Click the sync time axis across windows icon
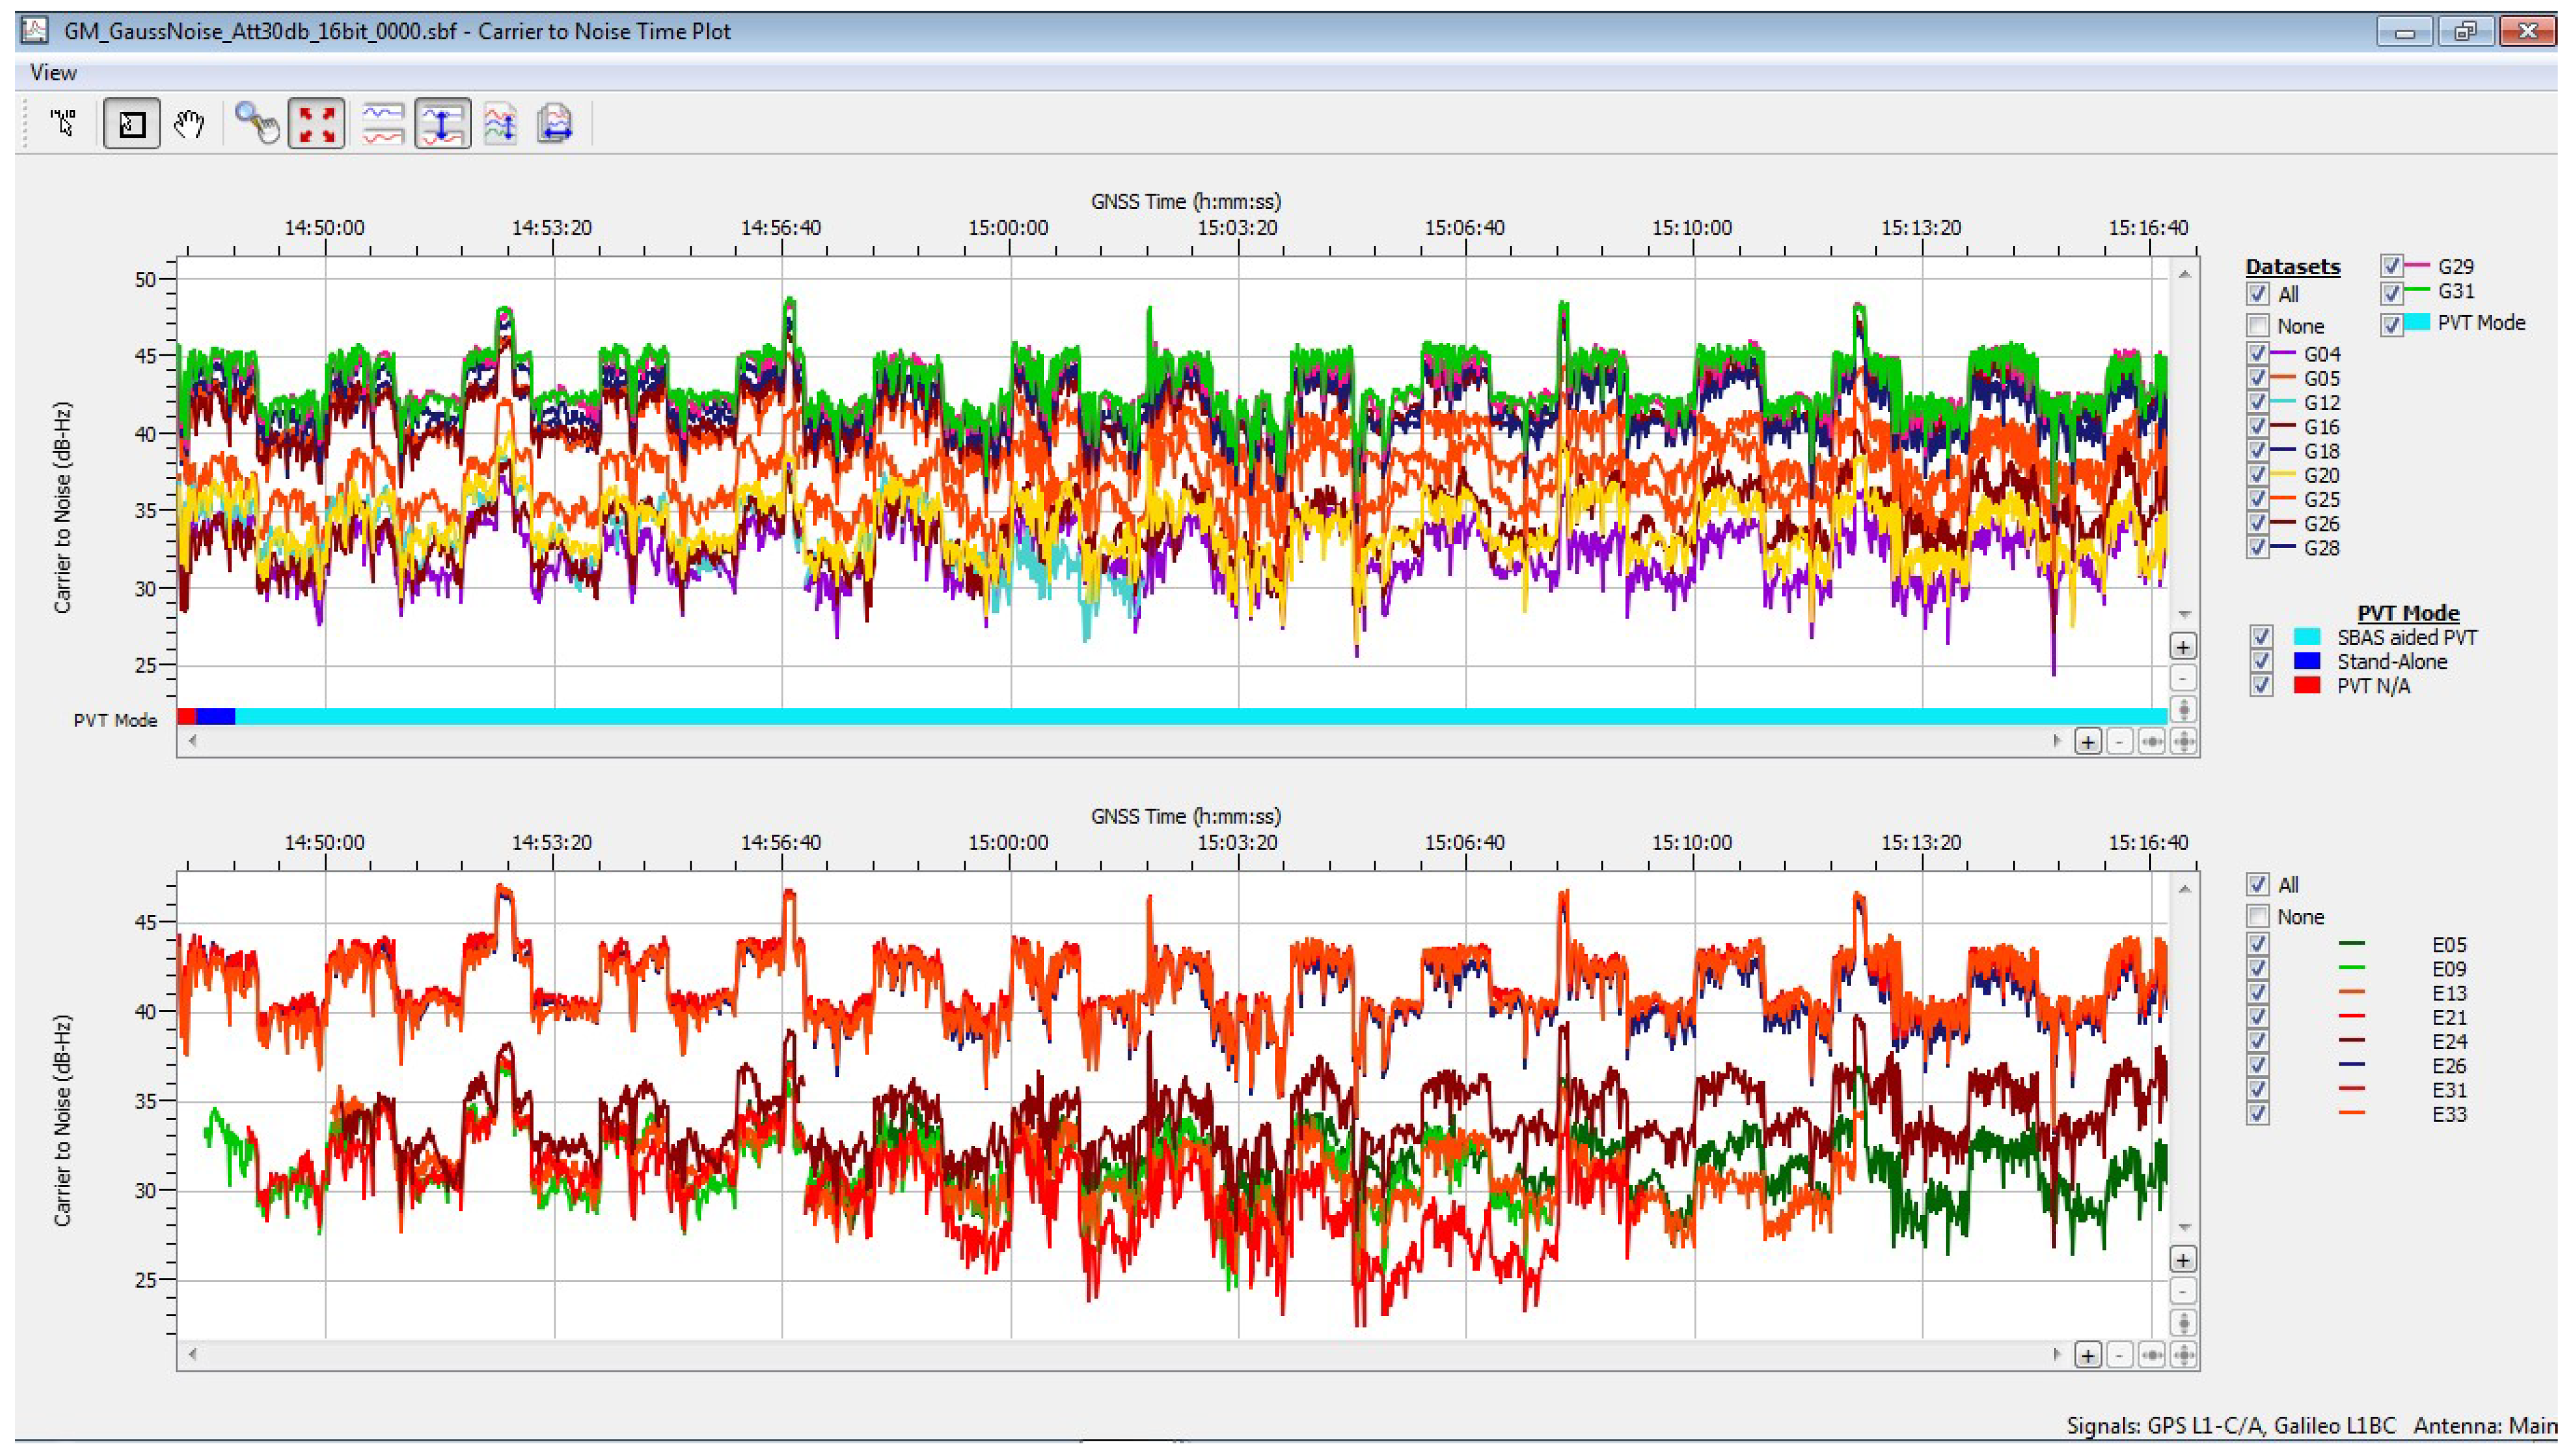Image resolution: width=2576 pixels, height=1456 pixels. (x=555, y=124)
